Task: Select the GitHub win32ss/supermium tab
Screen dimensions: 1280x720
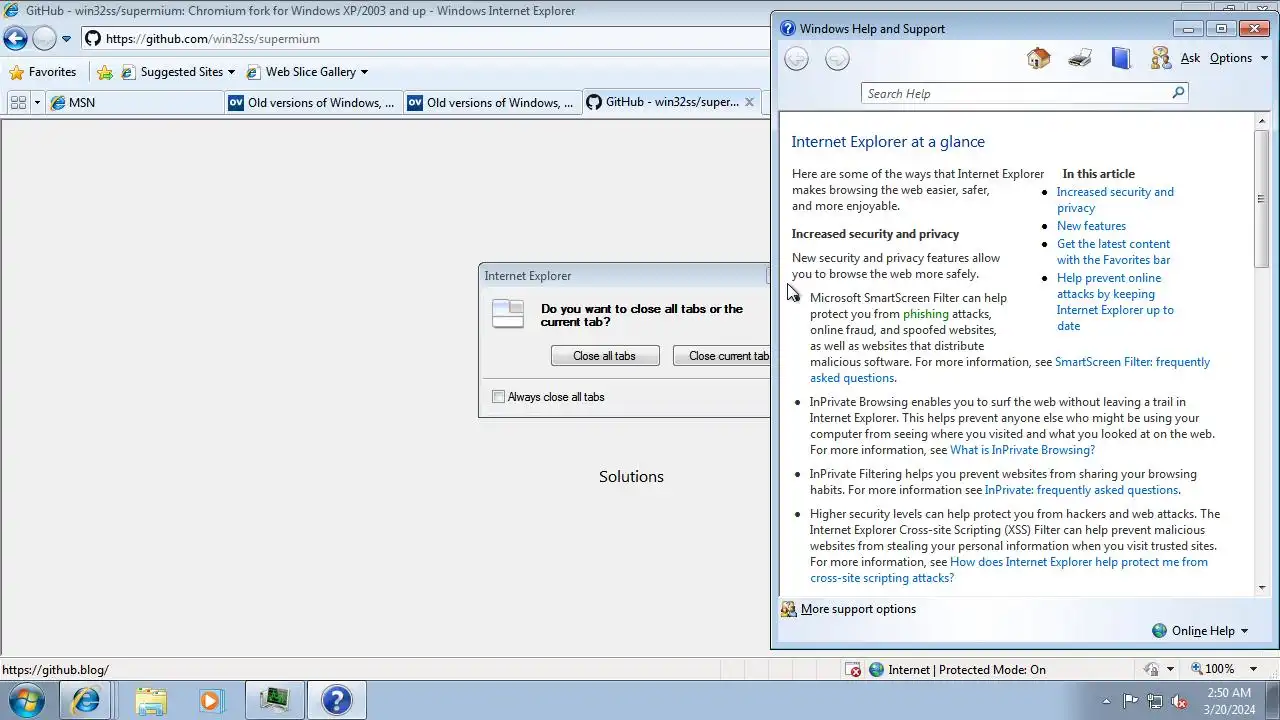Action: click(663, 102)
